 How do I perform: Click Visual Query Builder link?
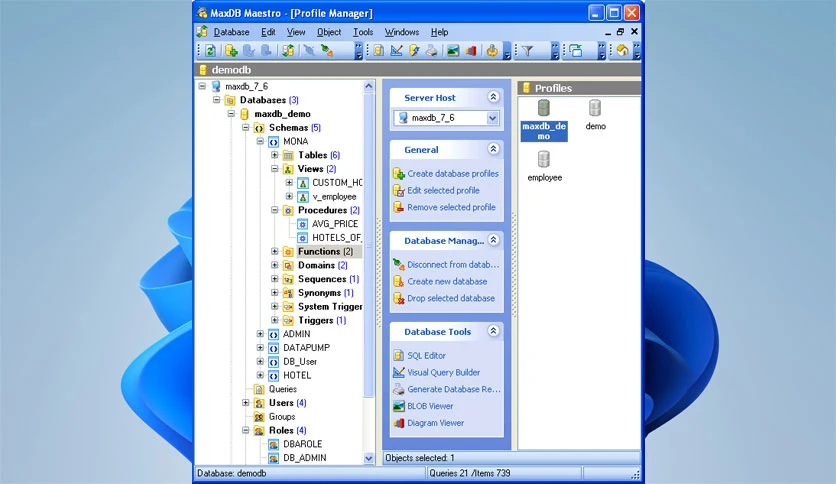[x=444, y=373]
